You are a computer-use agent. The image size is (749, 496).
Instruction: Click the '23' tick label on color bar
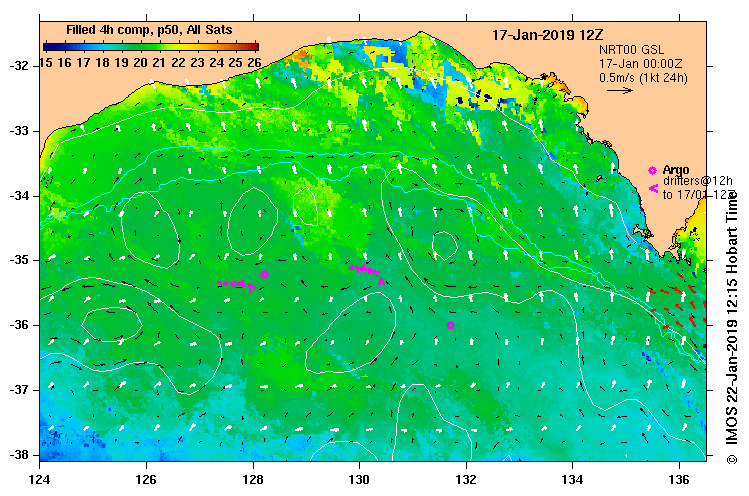coord(197,63)
